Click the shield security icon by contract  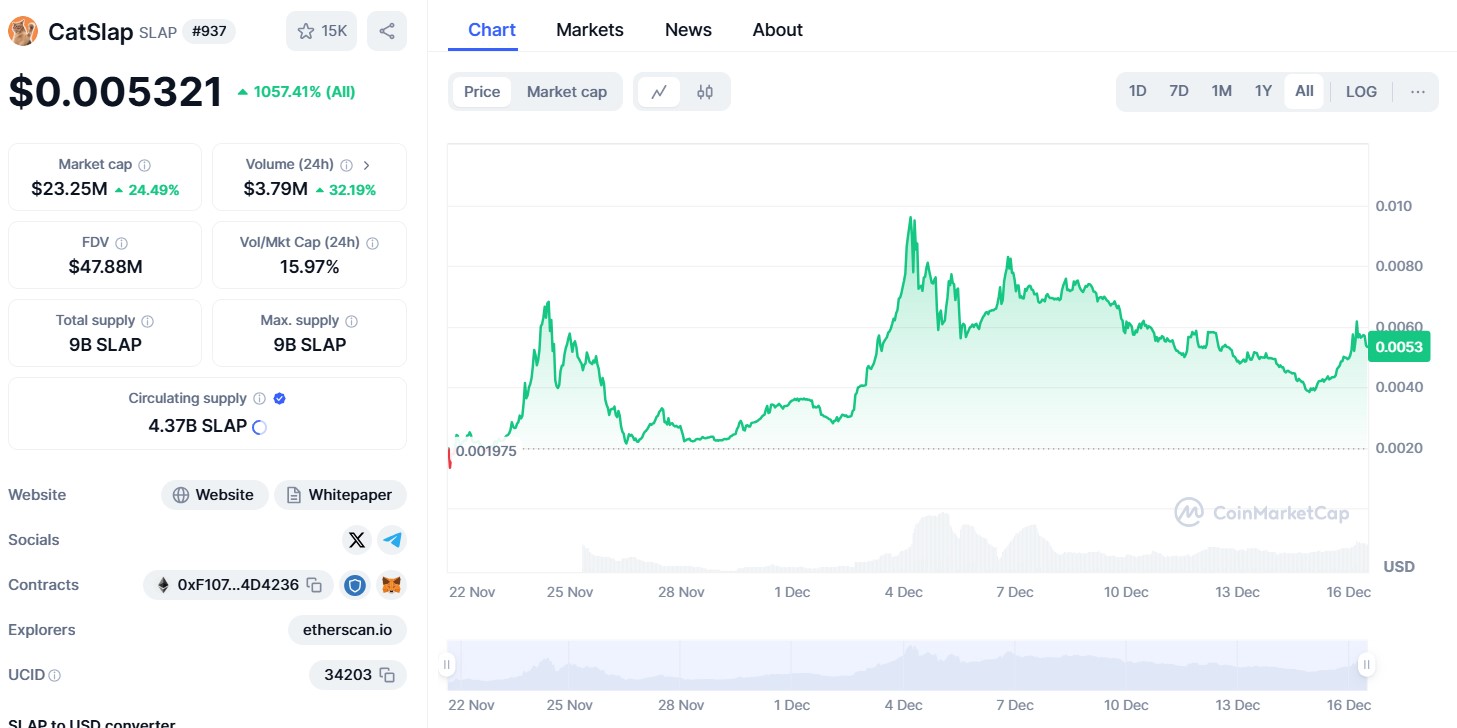tap(355, 585)
